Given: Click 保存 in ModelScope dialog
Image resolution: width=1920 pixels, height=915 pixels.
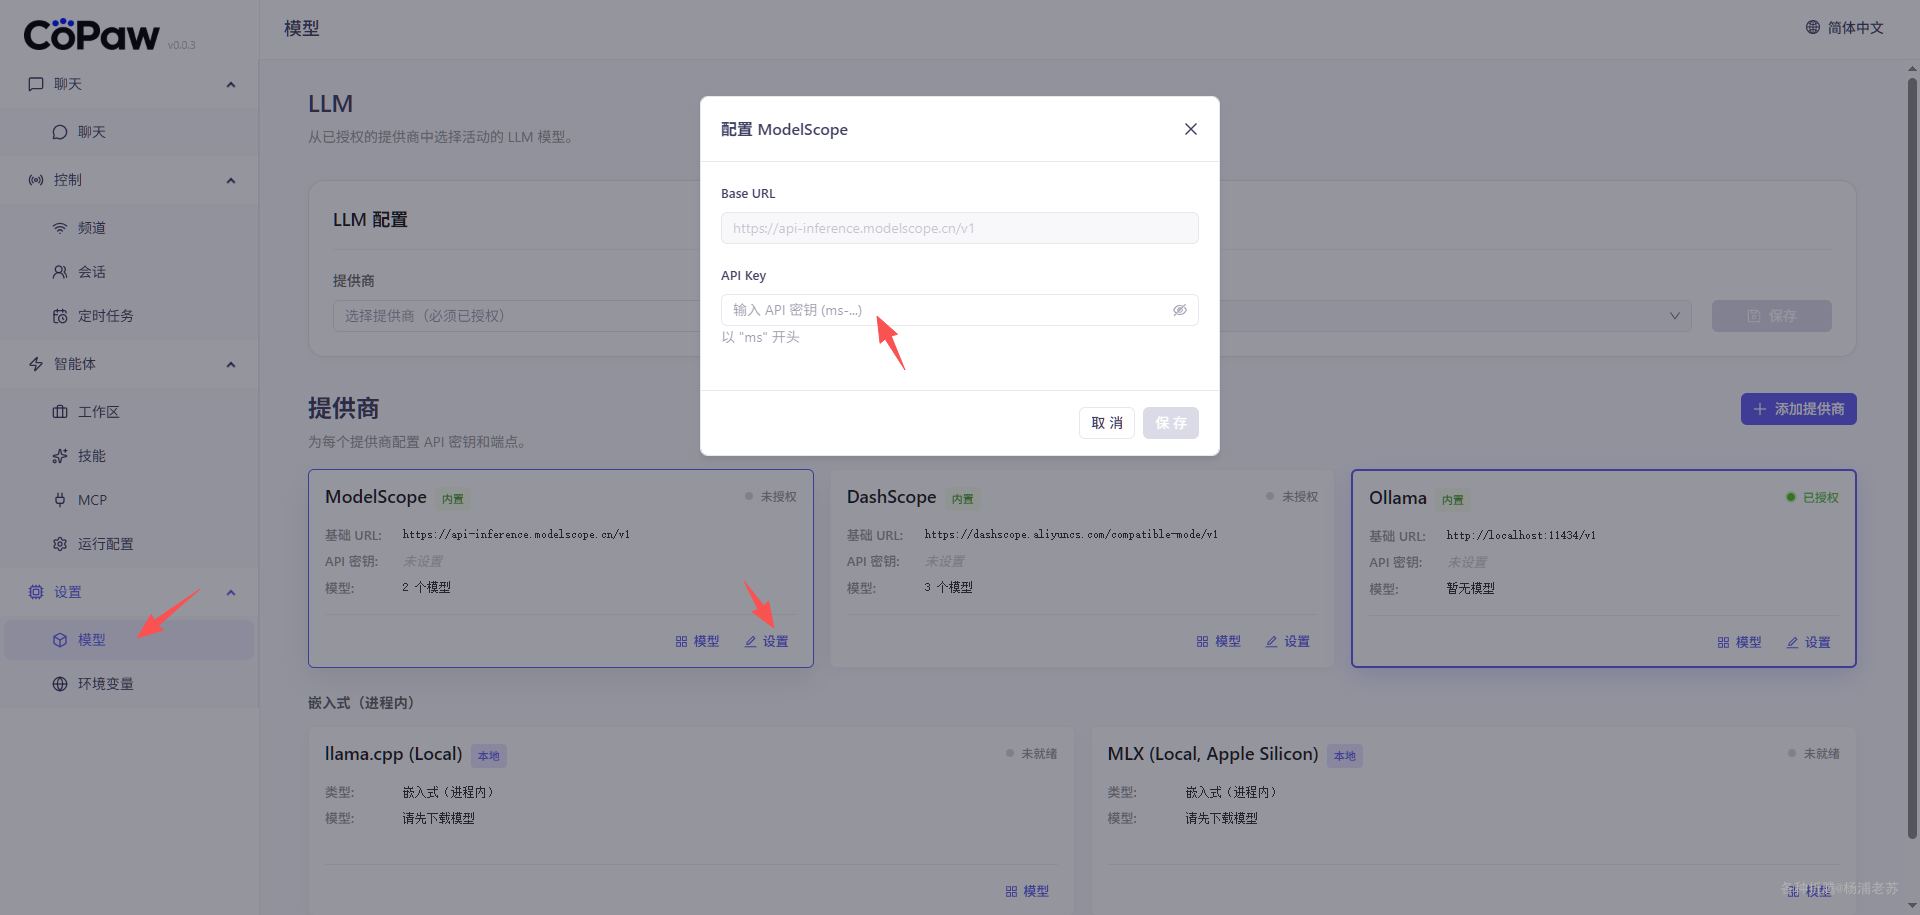Looking at the screenshot, I should tap(1171, 423).
